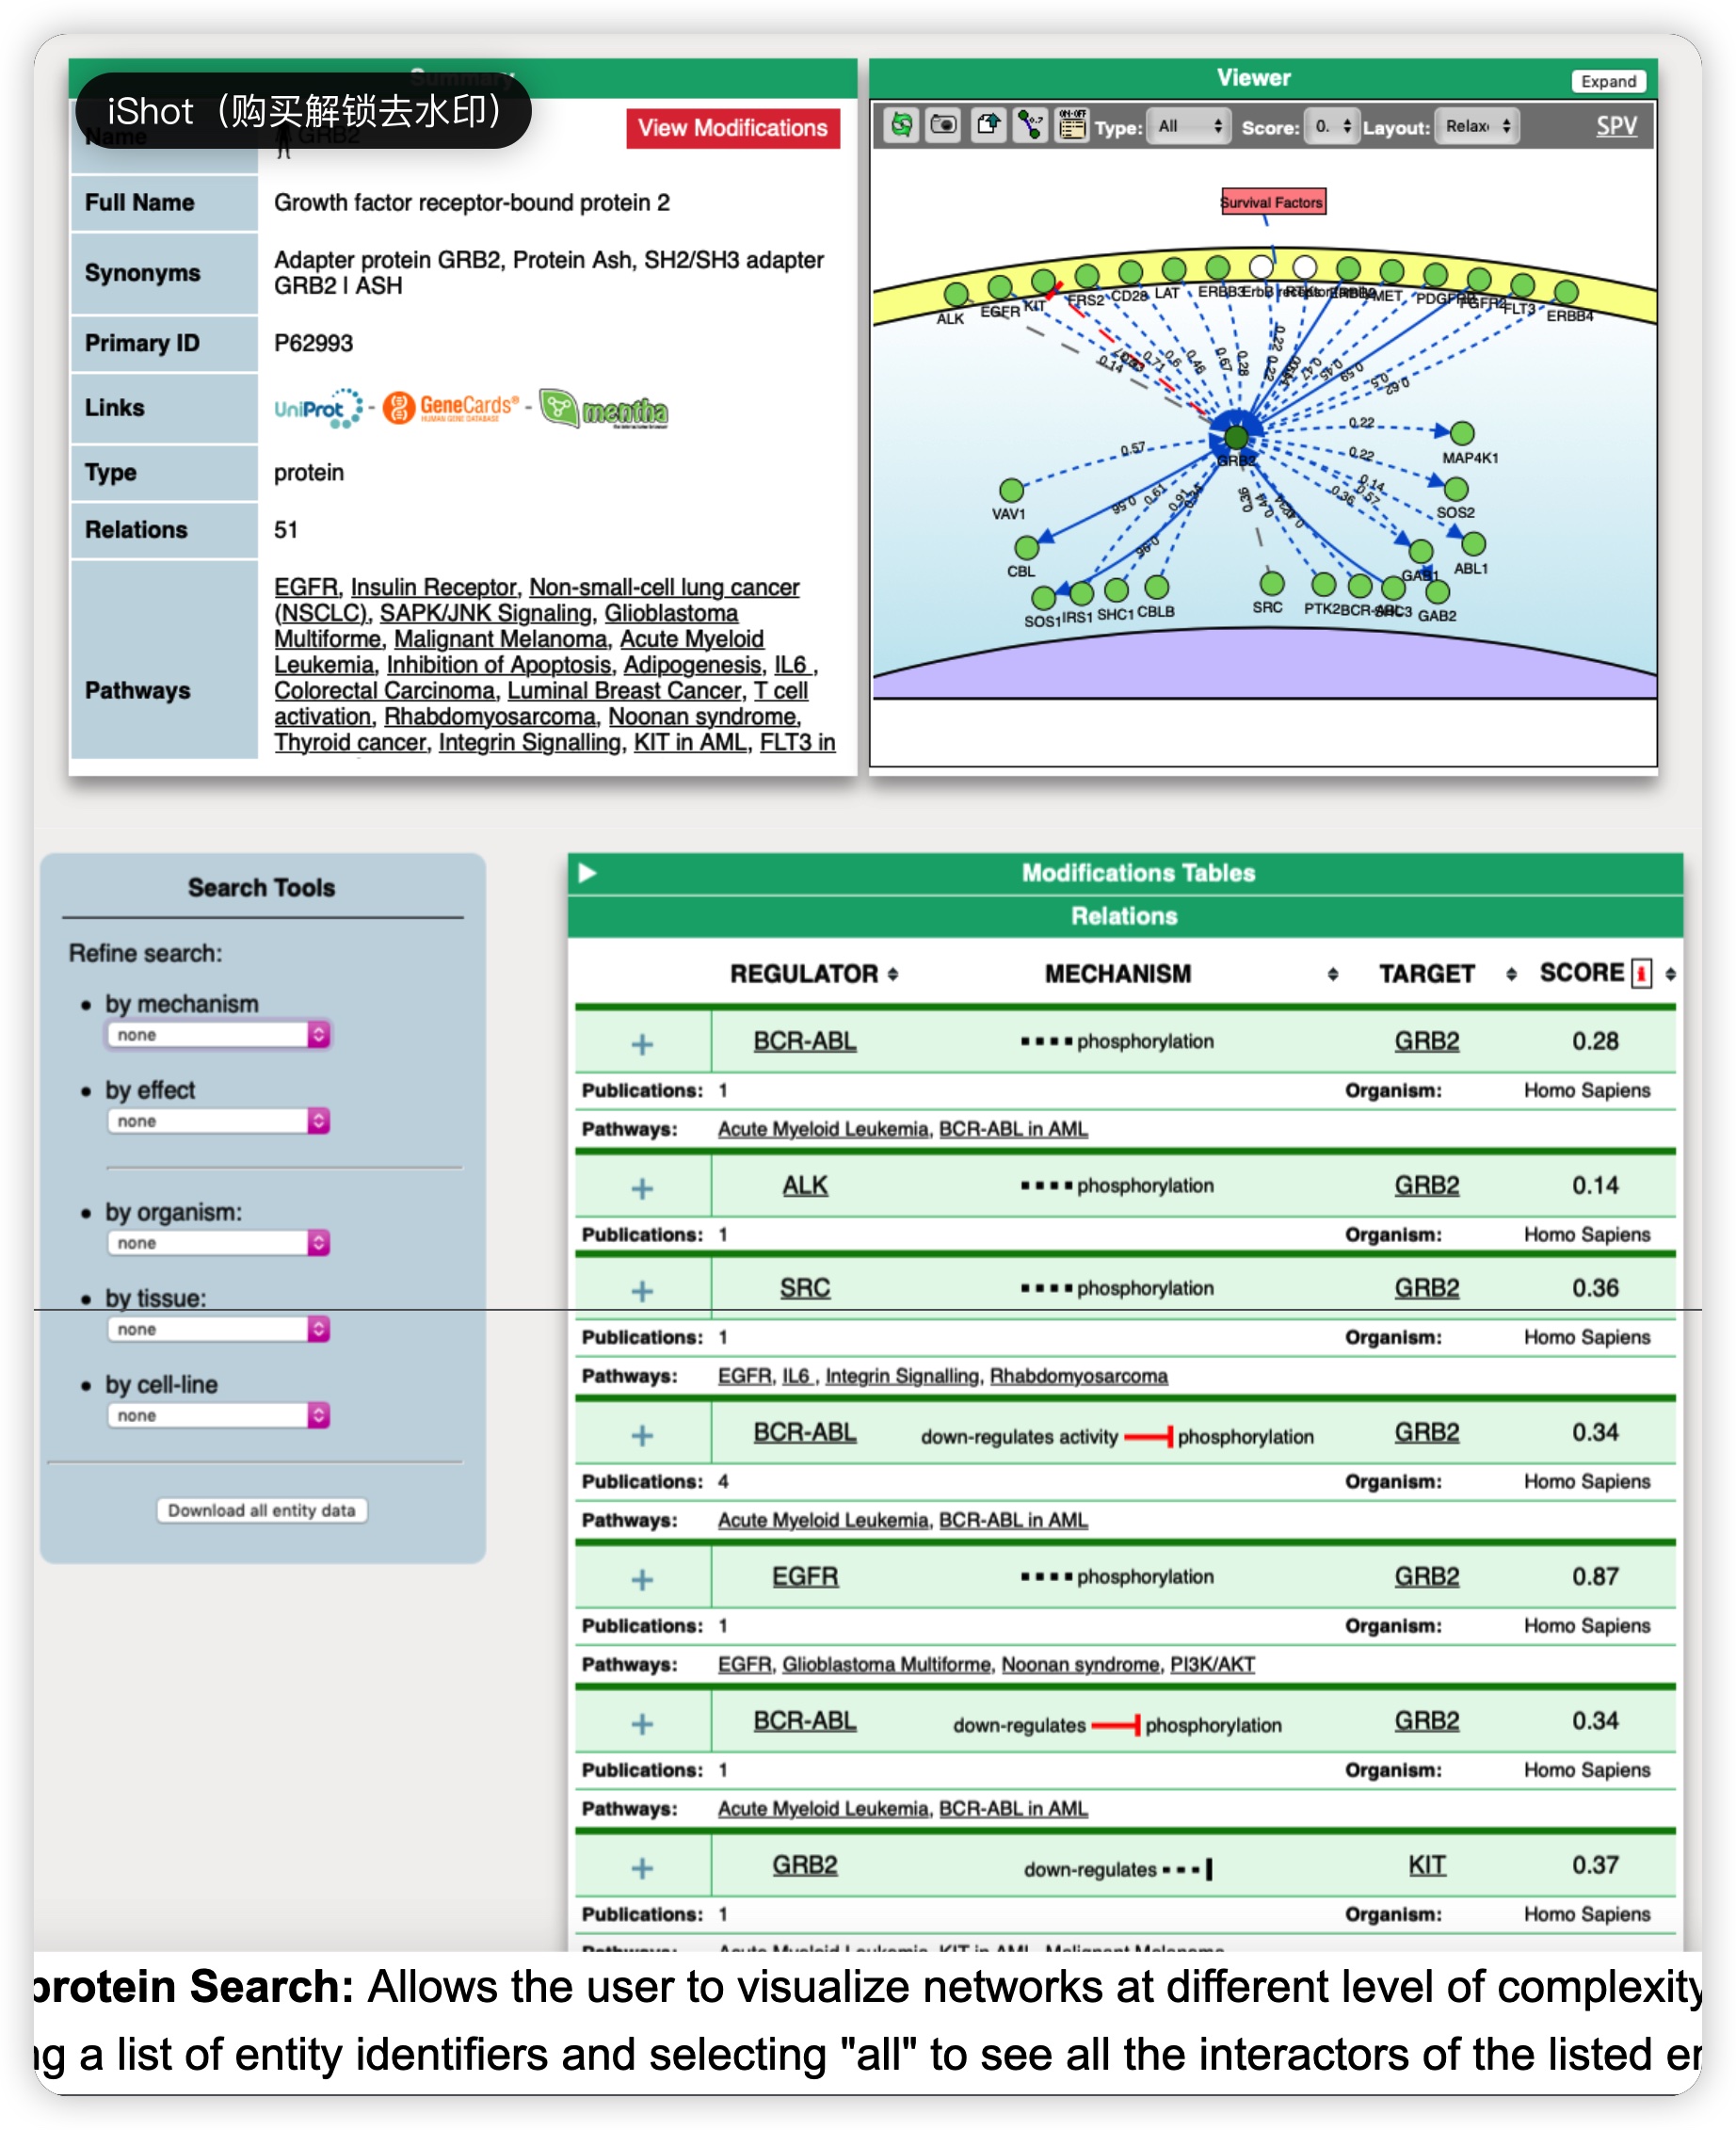The width and height of the screenshot is (1736, 2130).
Task: Open the Layout dropdown in Viewer
Action: click(x=1477, y=127)
